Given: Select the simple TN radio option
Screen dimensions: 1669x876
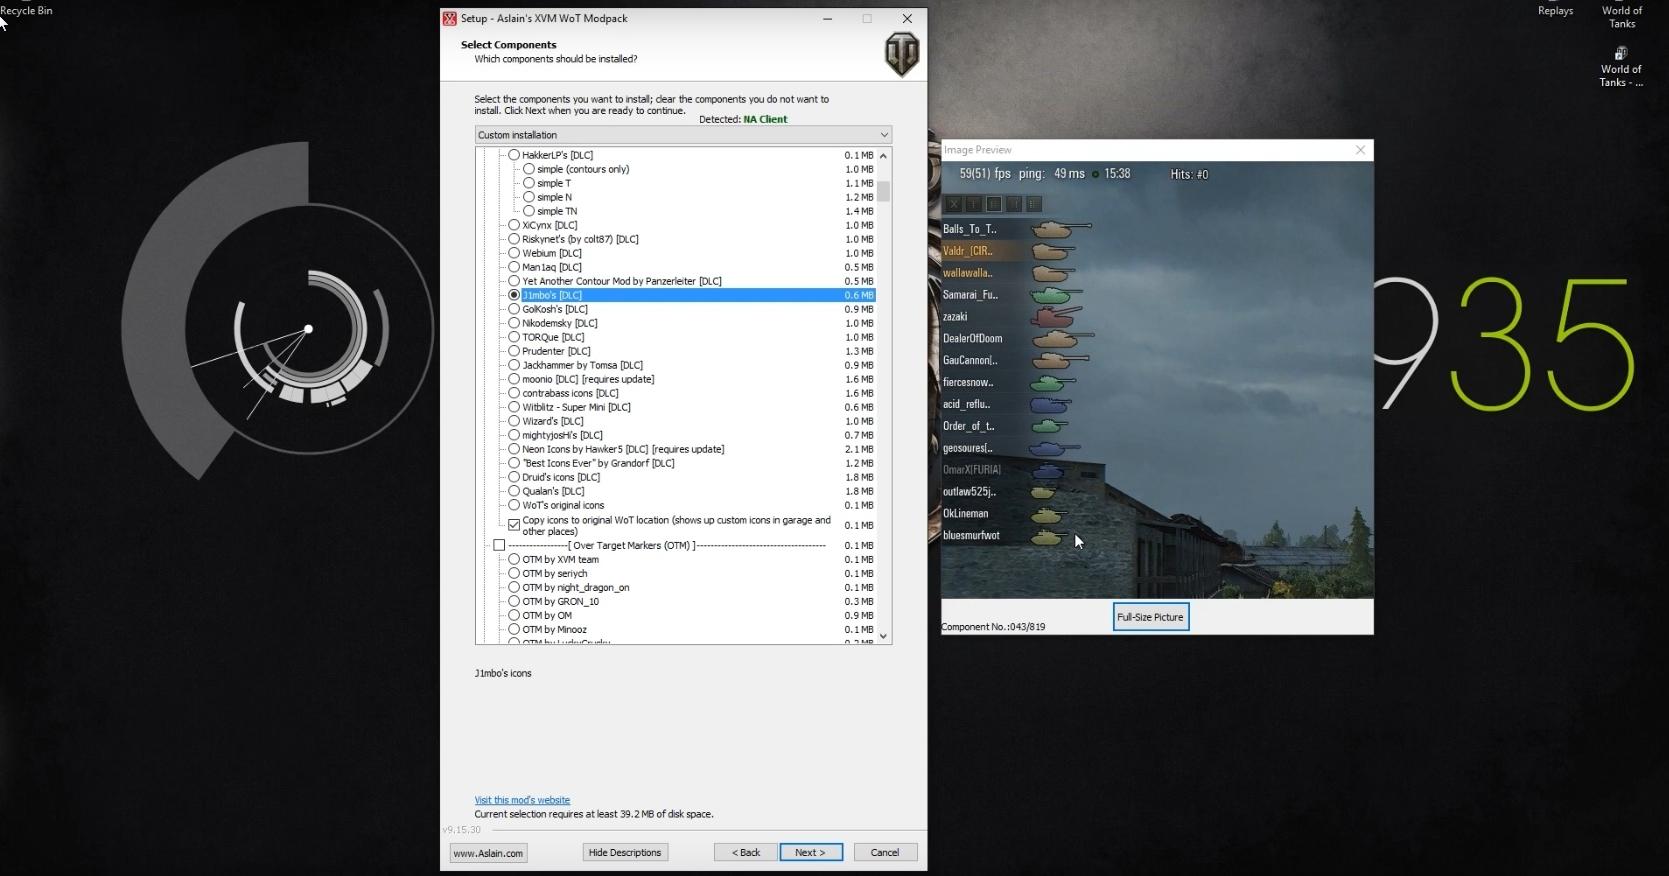Looking at the screenshot, I should tap(529, 211).
